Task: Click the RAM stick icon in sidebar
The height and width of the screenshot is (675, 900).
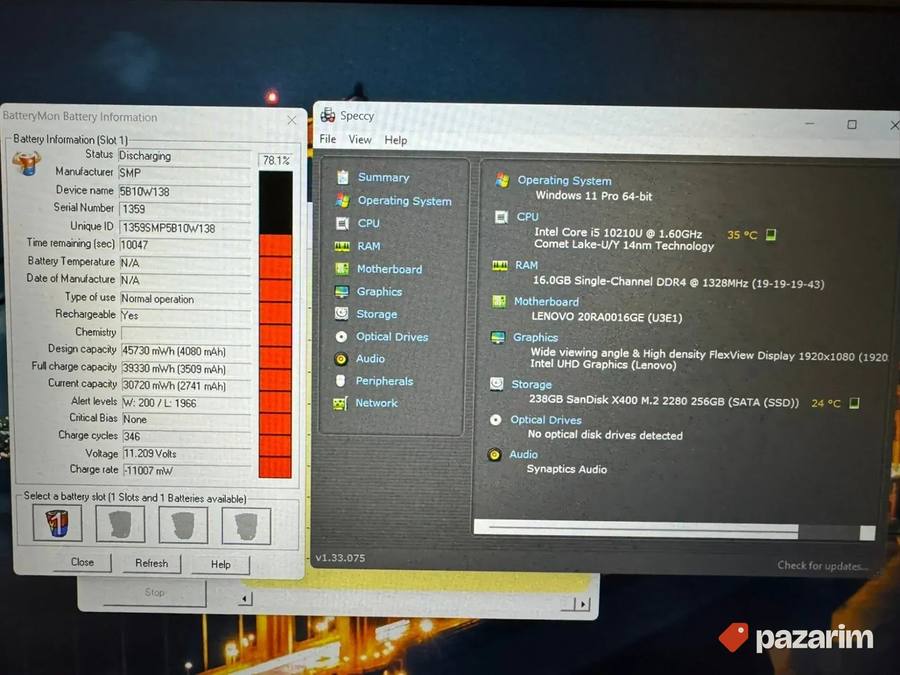Action: tap(342, 246)
